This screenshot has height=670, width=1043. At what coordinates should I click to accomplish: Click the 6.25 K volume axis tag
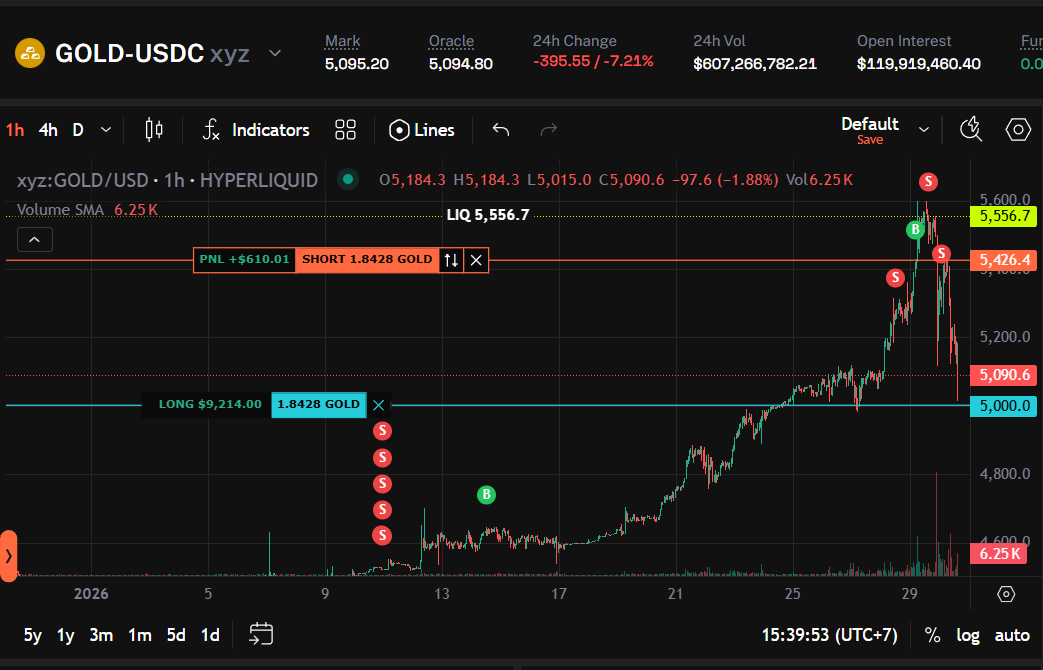pyautogui.click(x=998, y=553)
